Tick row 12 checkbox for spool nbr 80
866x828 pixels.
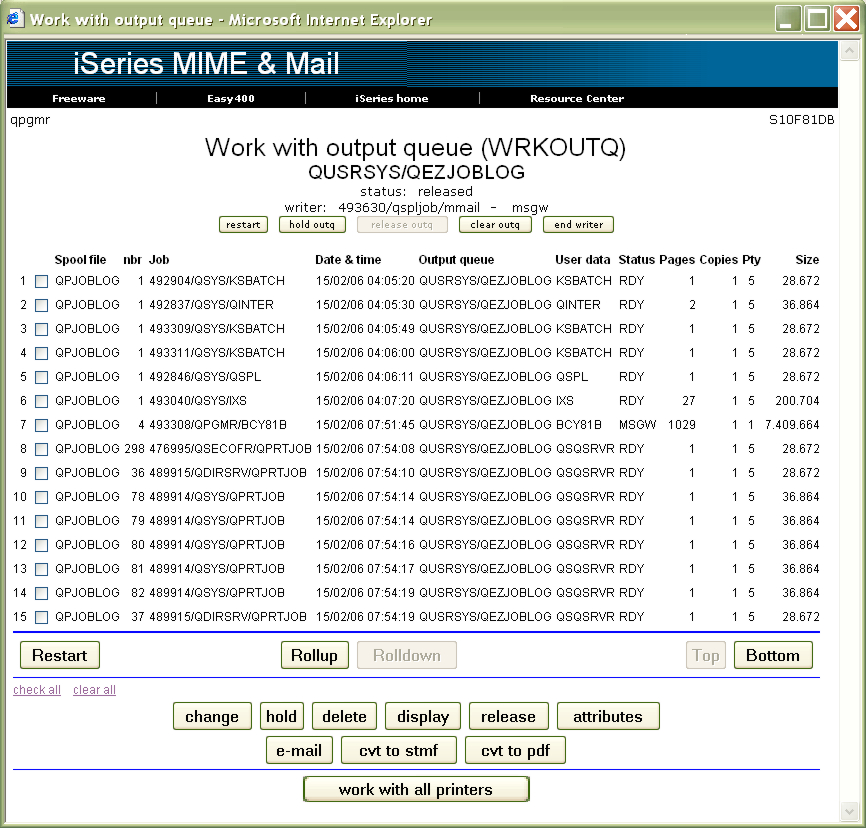pos(41,545)
